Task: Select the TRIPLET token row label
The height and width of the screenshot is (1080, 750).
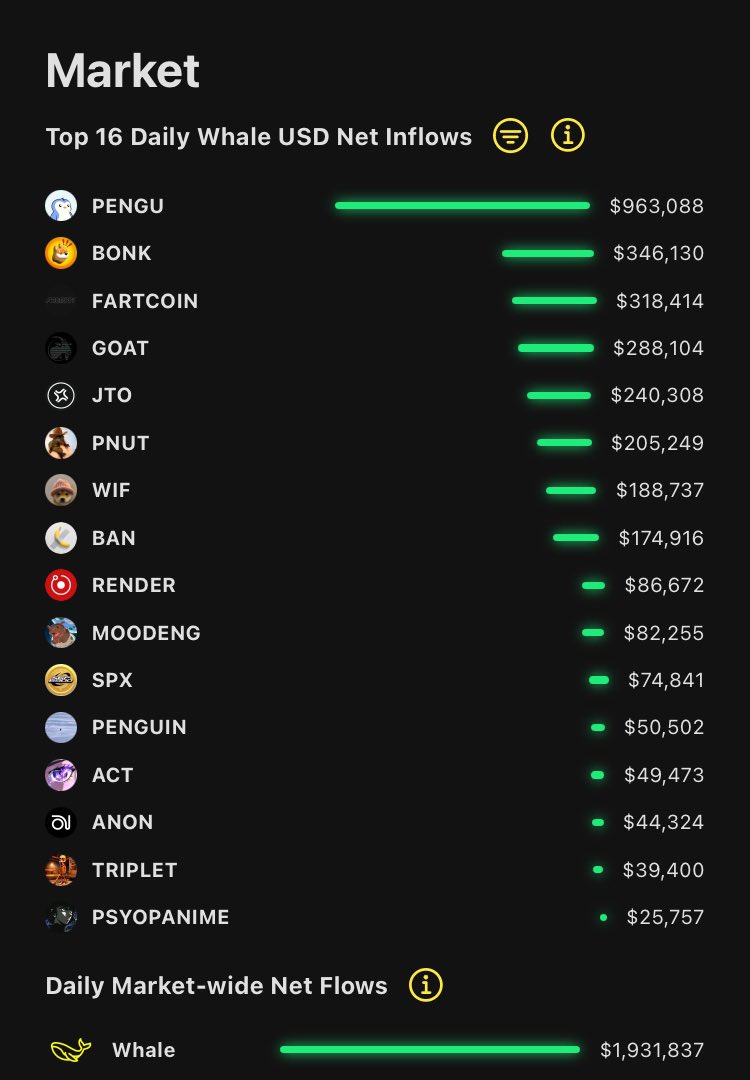Action: pyautogui.click(x=132, y=870)
